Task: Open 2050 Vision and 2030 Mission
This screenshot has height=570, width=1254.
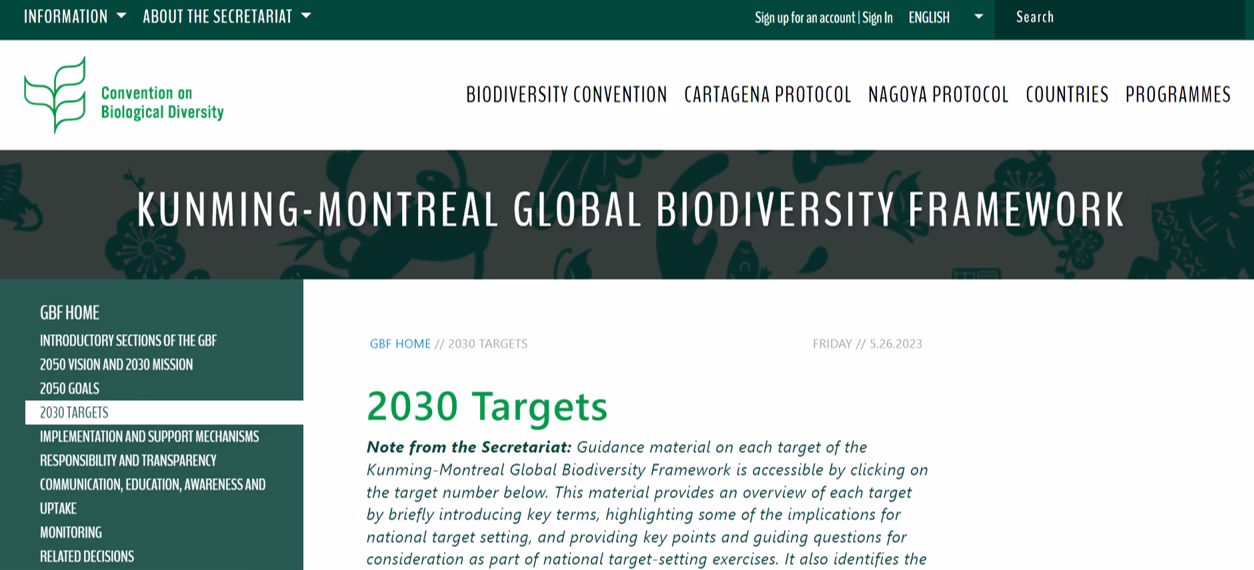Action: [116, 365]
